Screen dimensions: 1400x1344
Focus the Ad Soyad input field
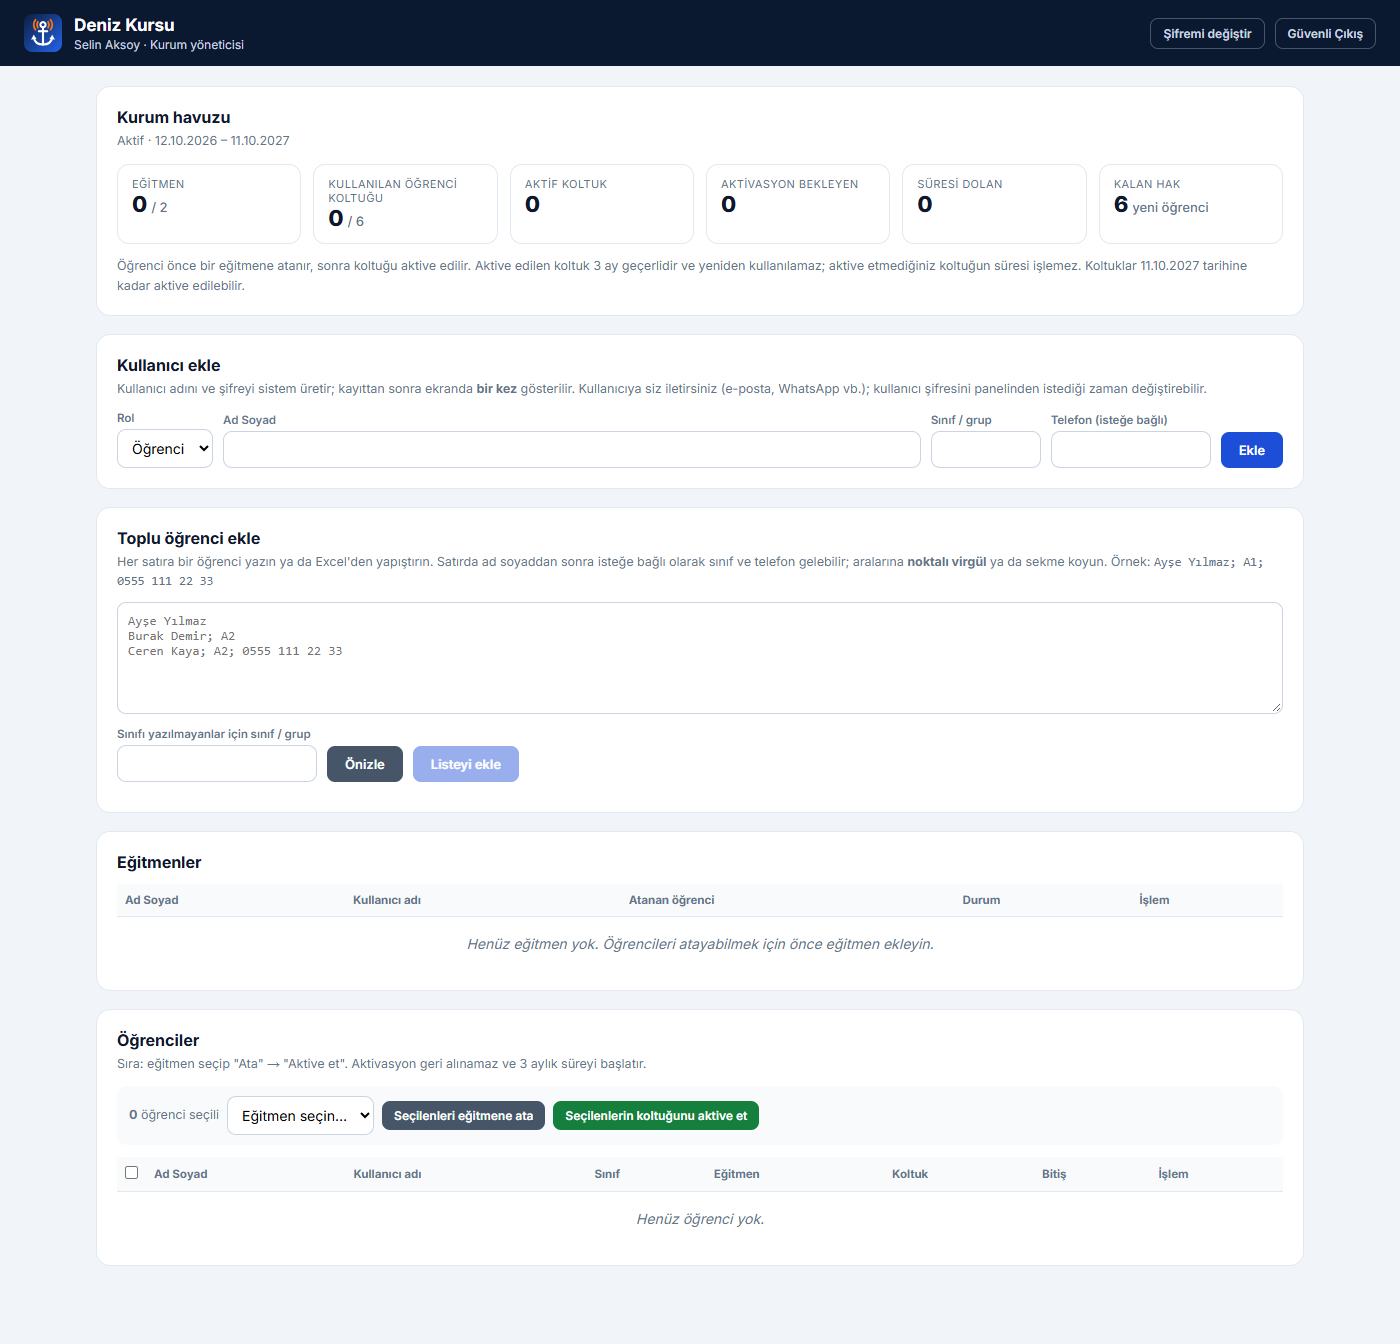tap(572, 450)
